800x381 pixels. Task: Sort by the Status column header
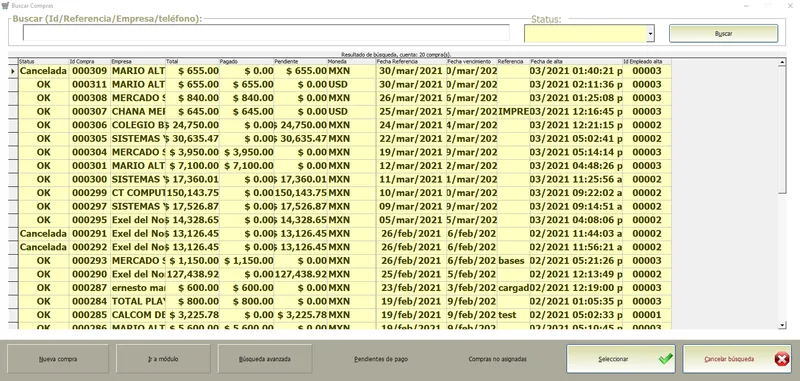click(x=43, y=61)
